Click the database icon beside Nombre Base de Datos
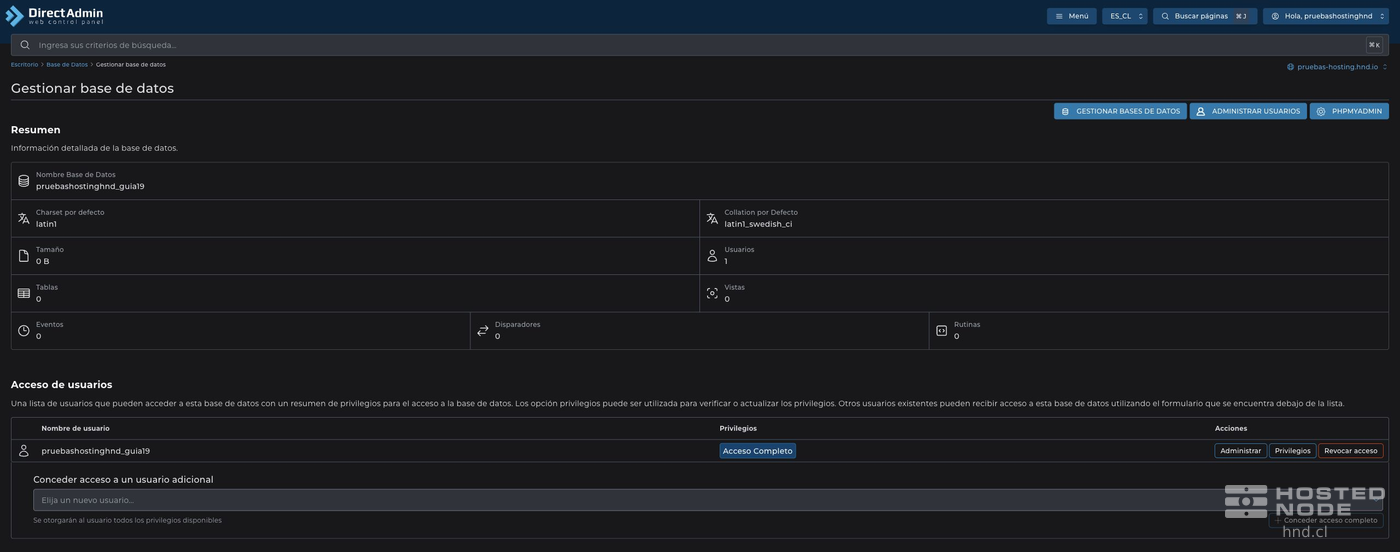 click(24, 181)
